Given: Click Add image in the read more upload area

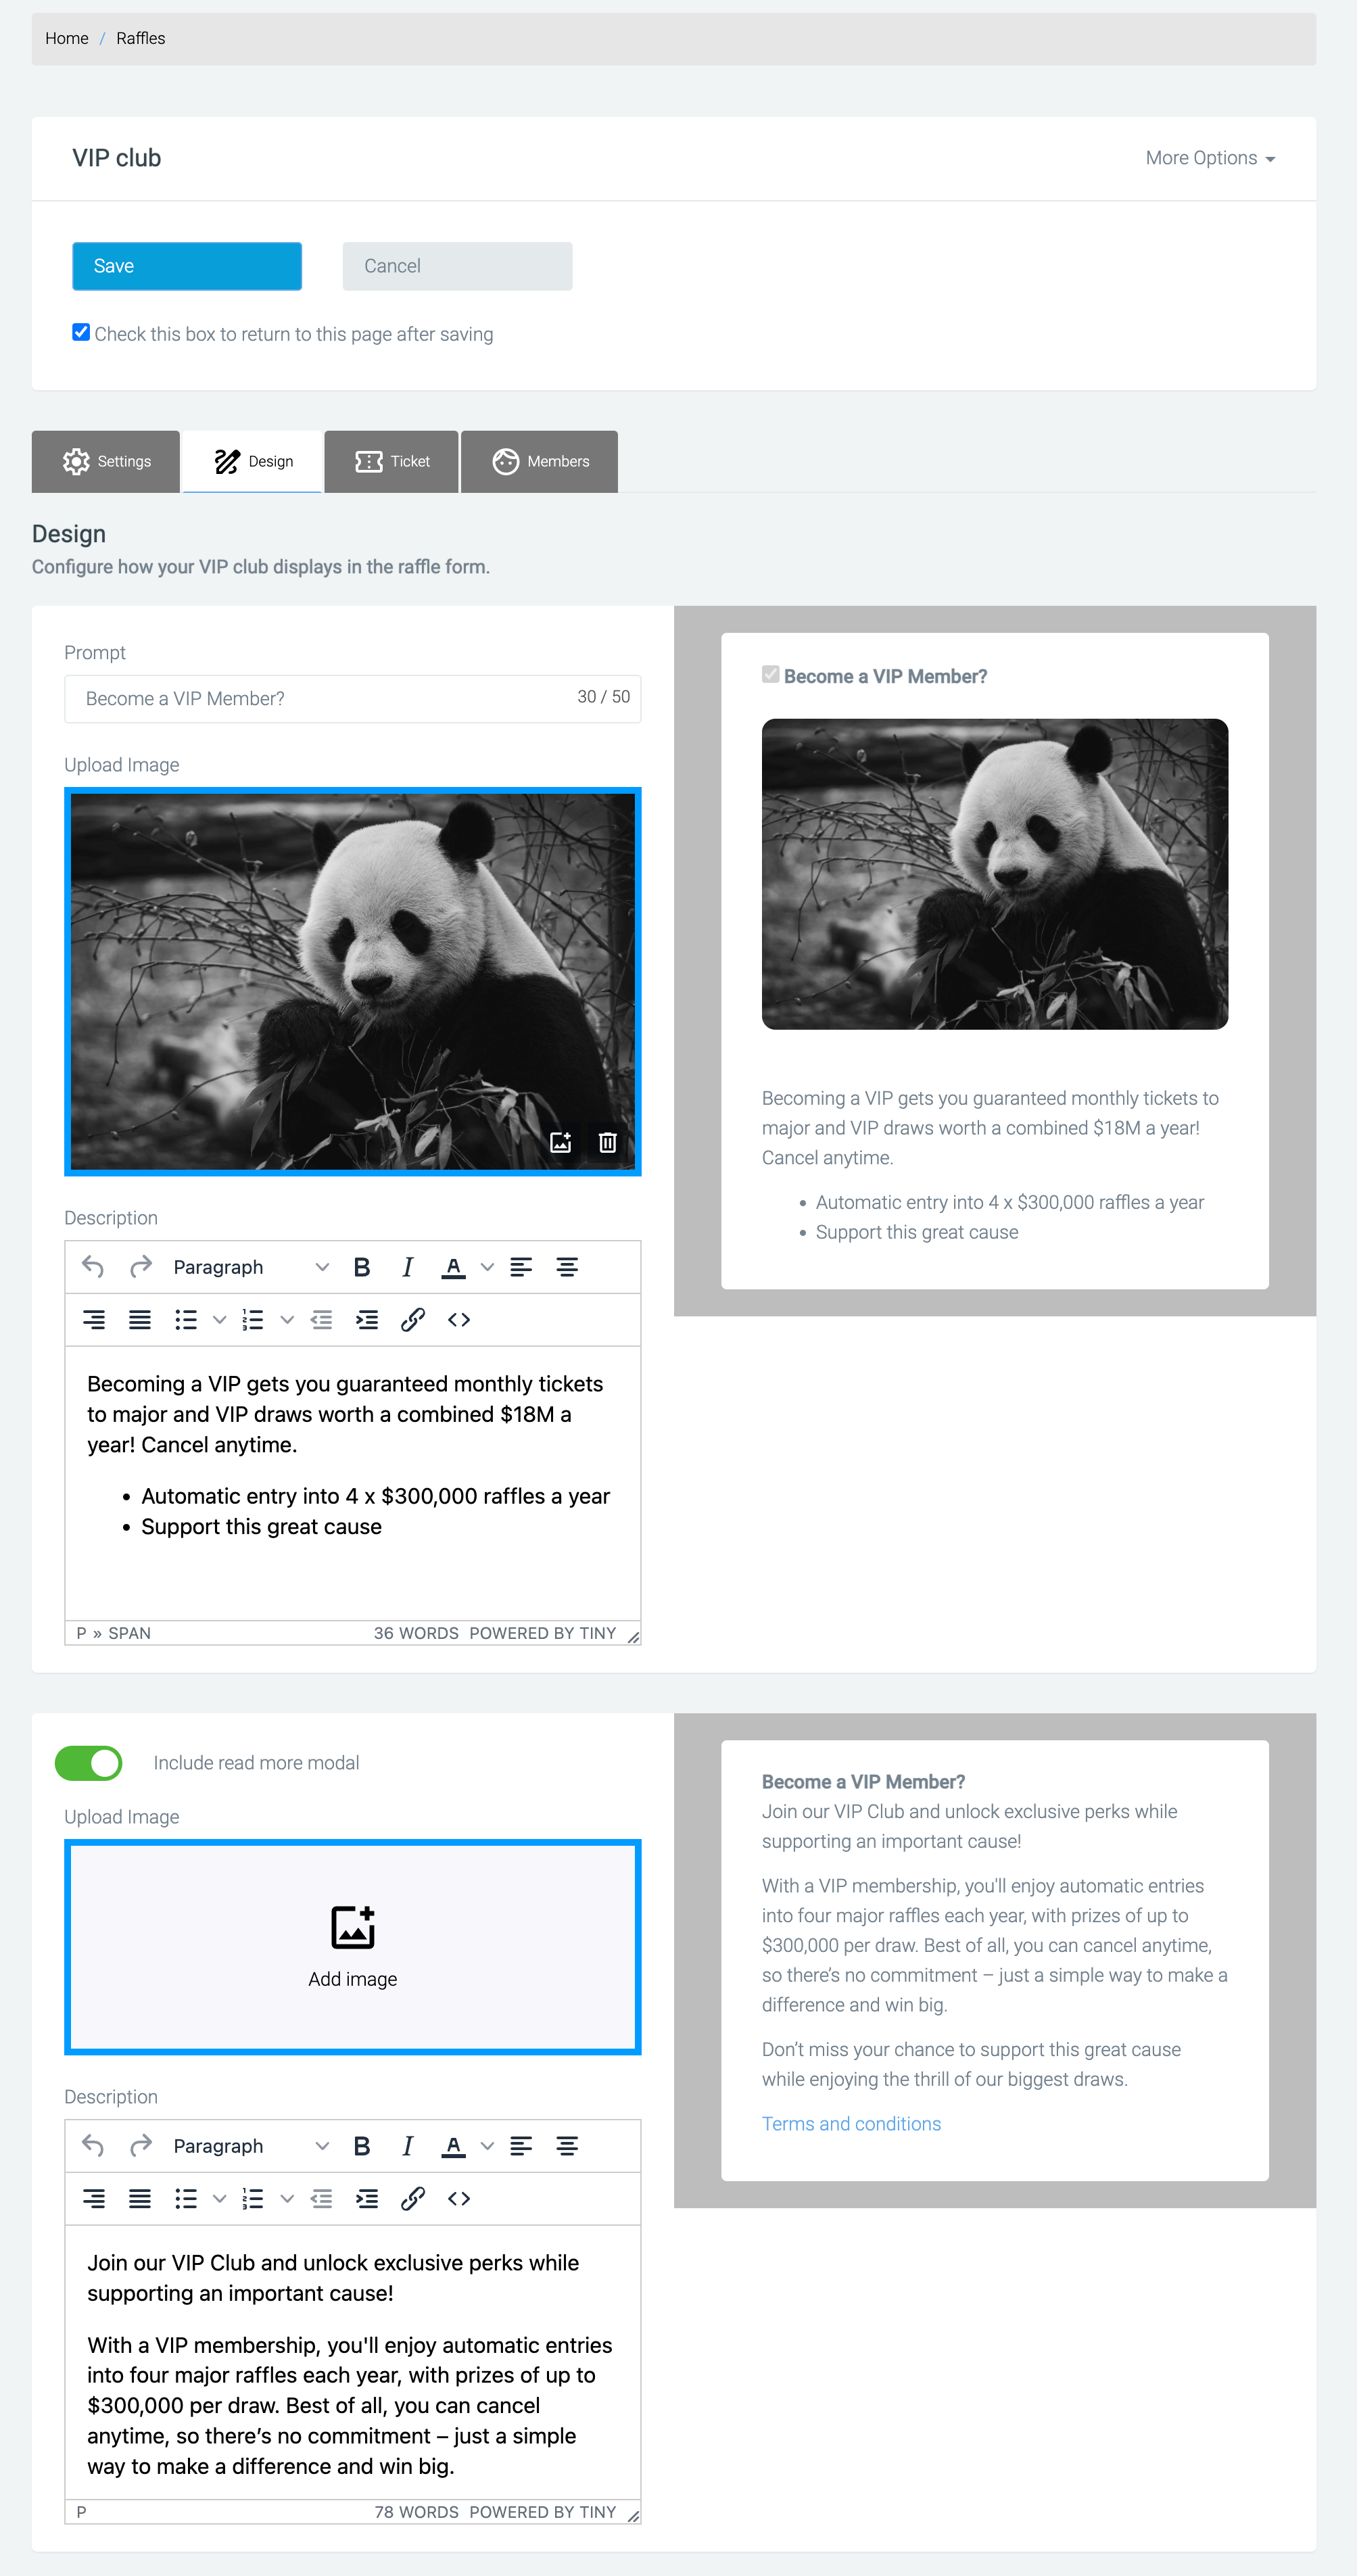Looking at the screenshot, I should click(x=352, y=1947).
